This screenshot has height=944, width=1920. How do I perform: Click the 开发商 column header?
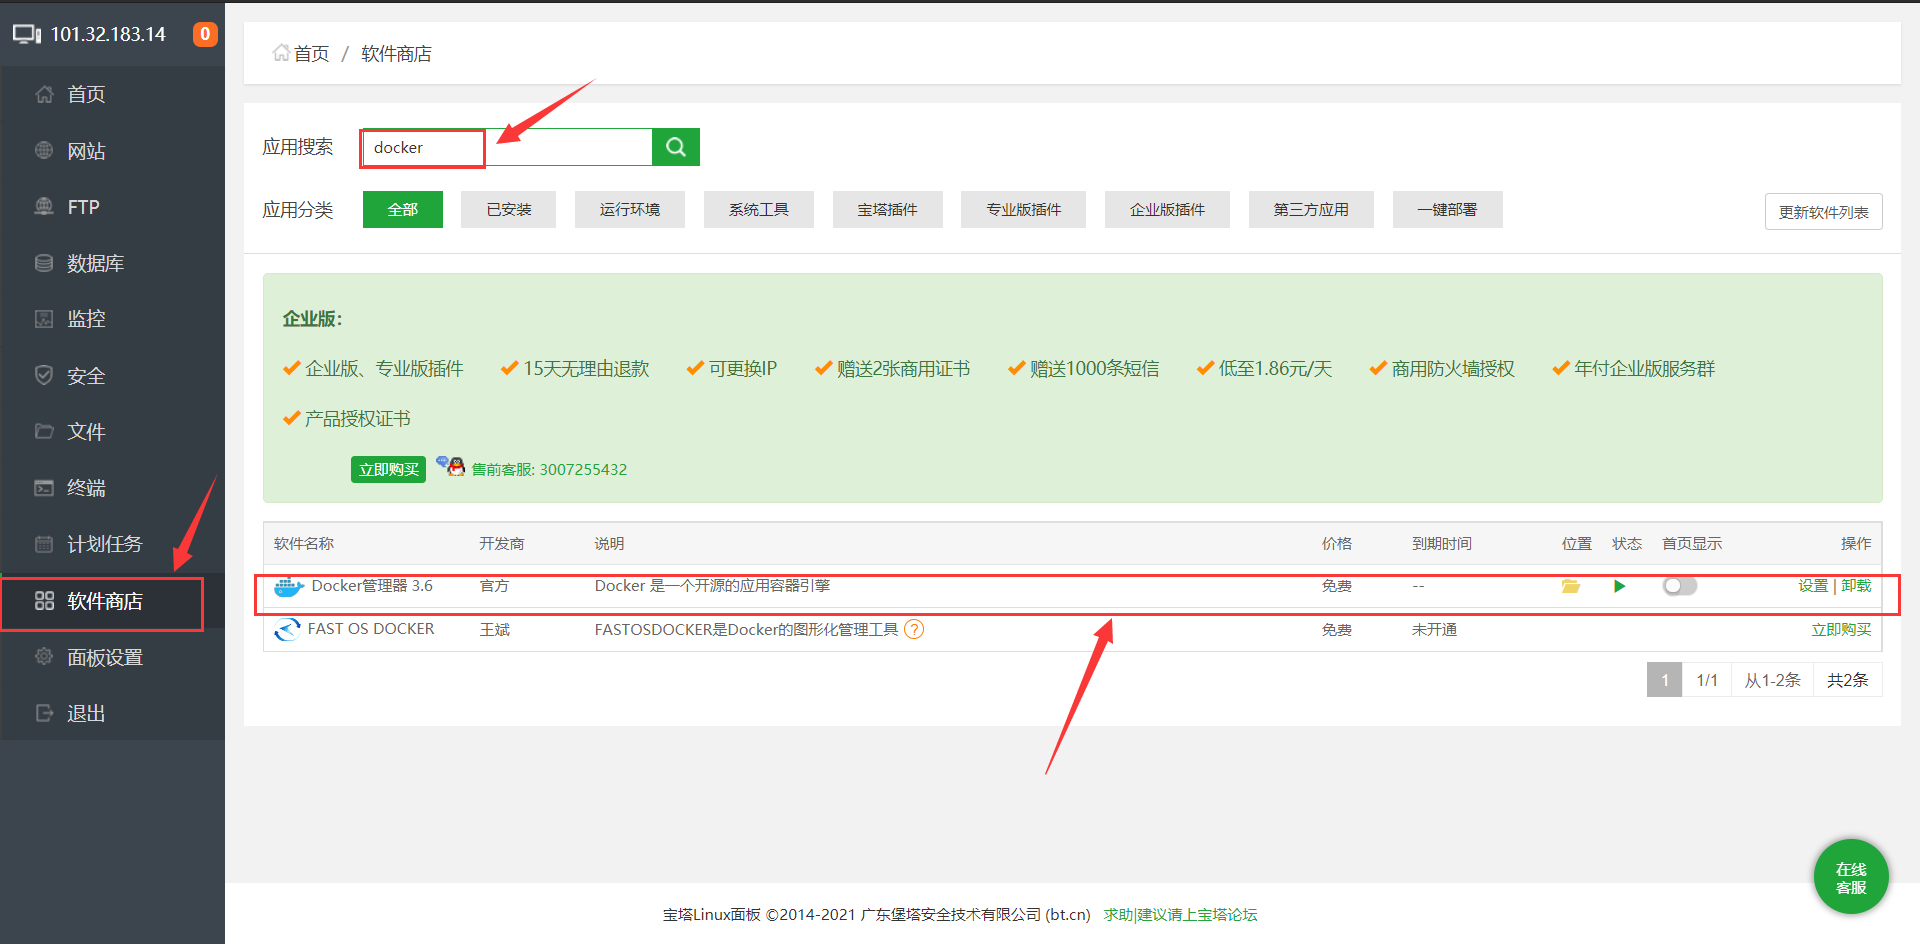(502, 543)
